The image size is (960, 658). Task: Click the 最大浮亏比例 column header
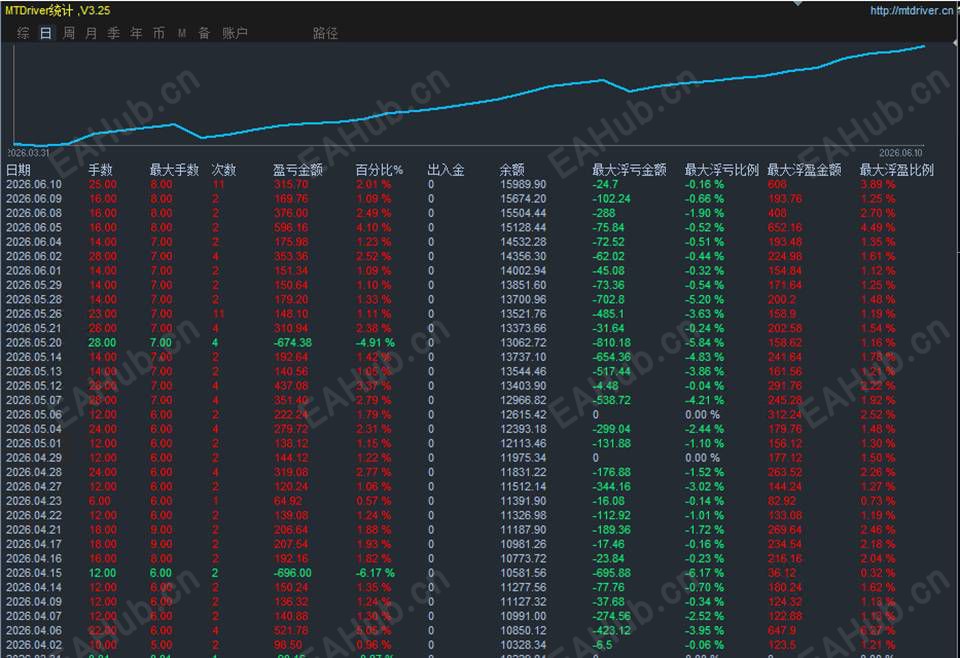tap(722, 170)
